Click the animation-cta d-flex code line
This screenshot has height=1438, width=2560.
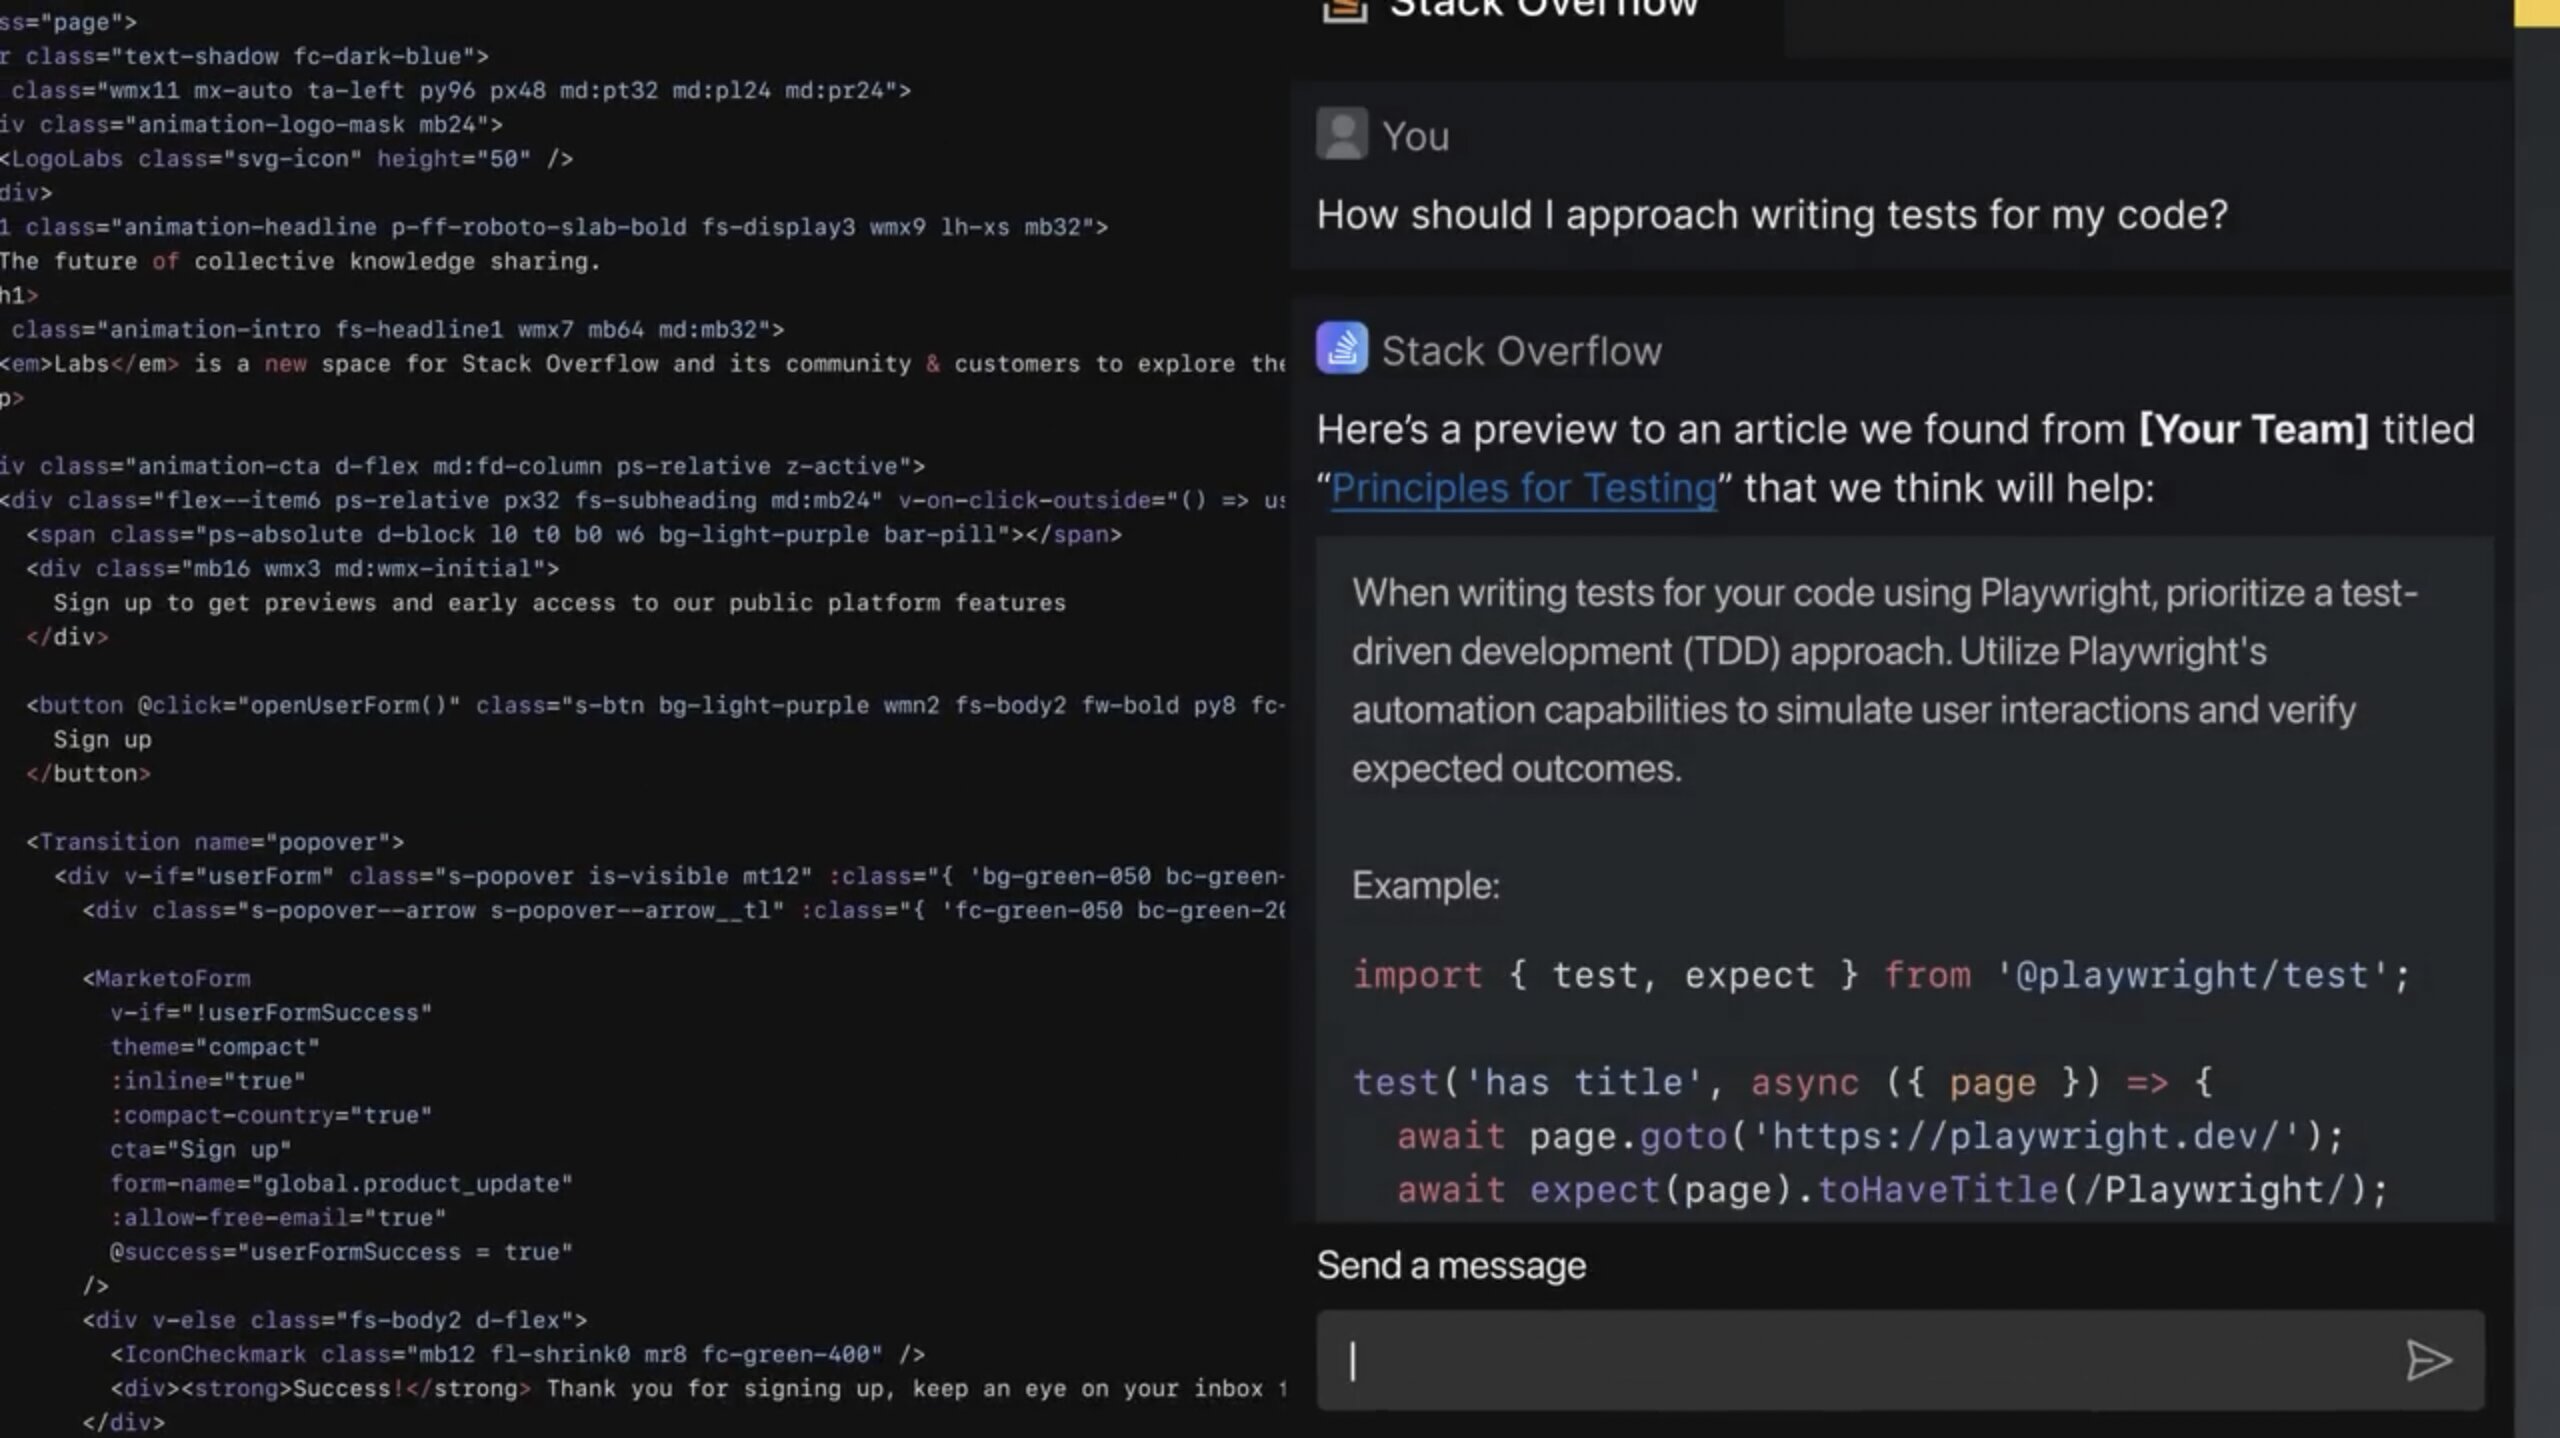[x=463, y=466]
